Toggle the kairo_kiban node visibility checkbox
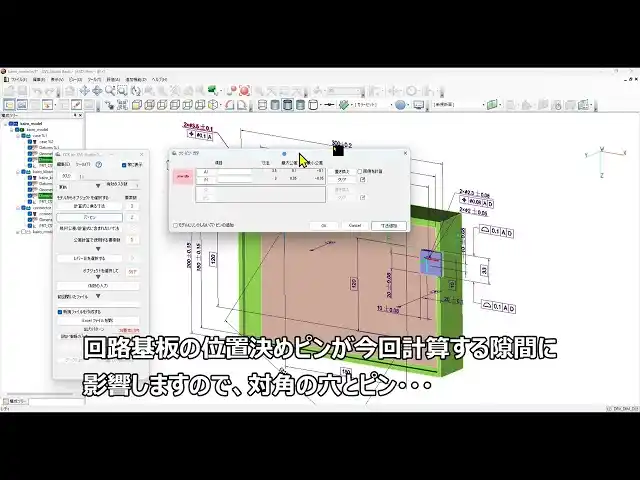Image resolution: width=640 pixels, height=480 pixels. pos(24,172)
